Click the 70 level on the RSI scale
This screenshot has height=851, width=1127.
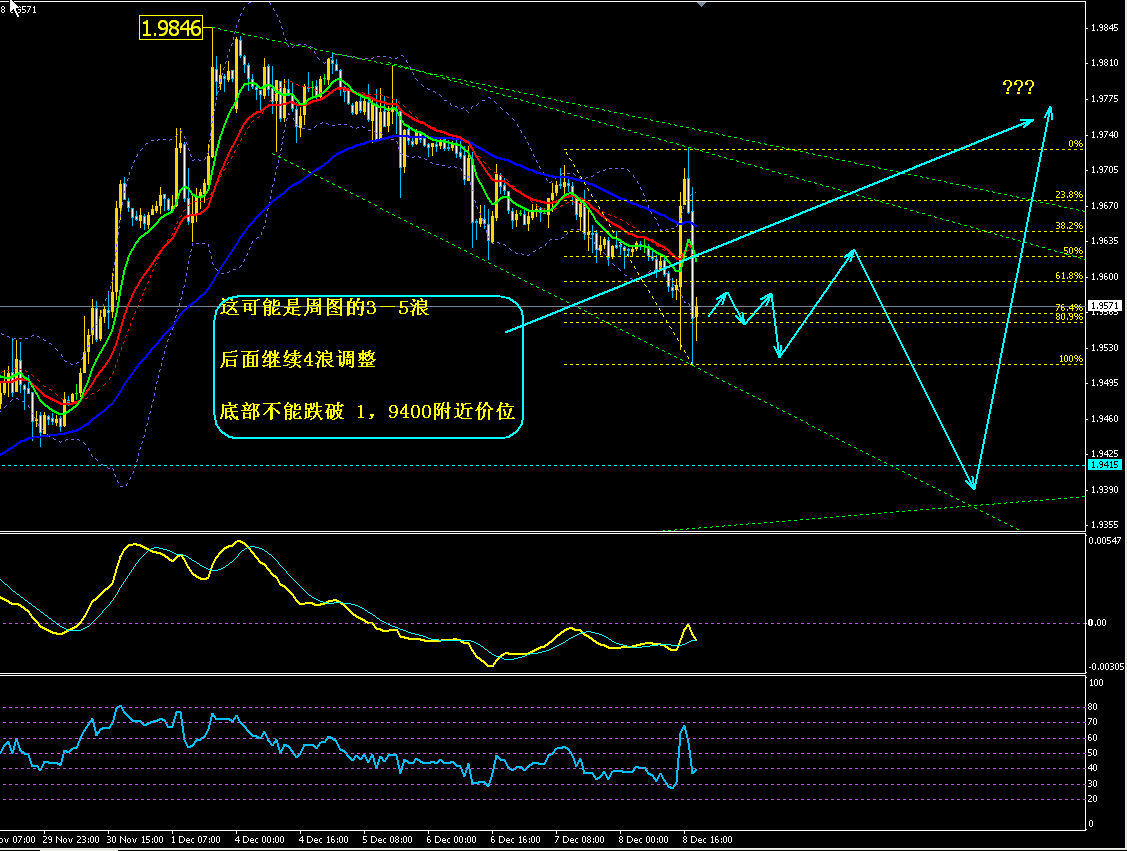[1092, 722]
